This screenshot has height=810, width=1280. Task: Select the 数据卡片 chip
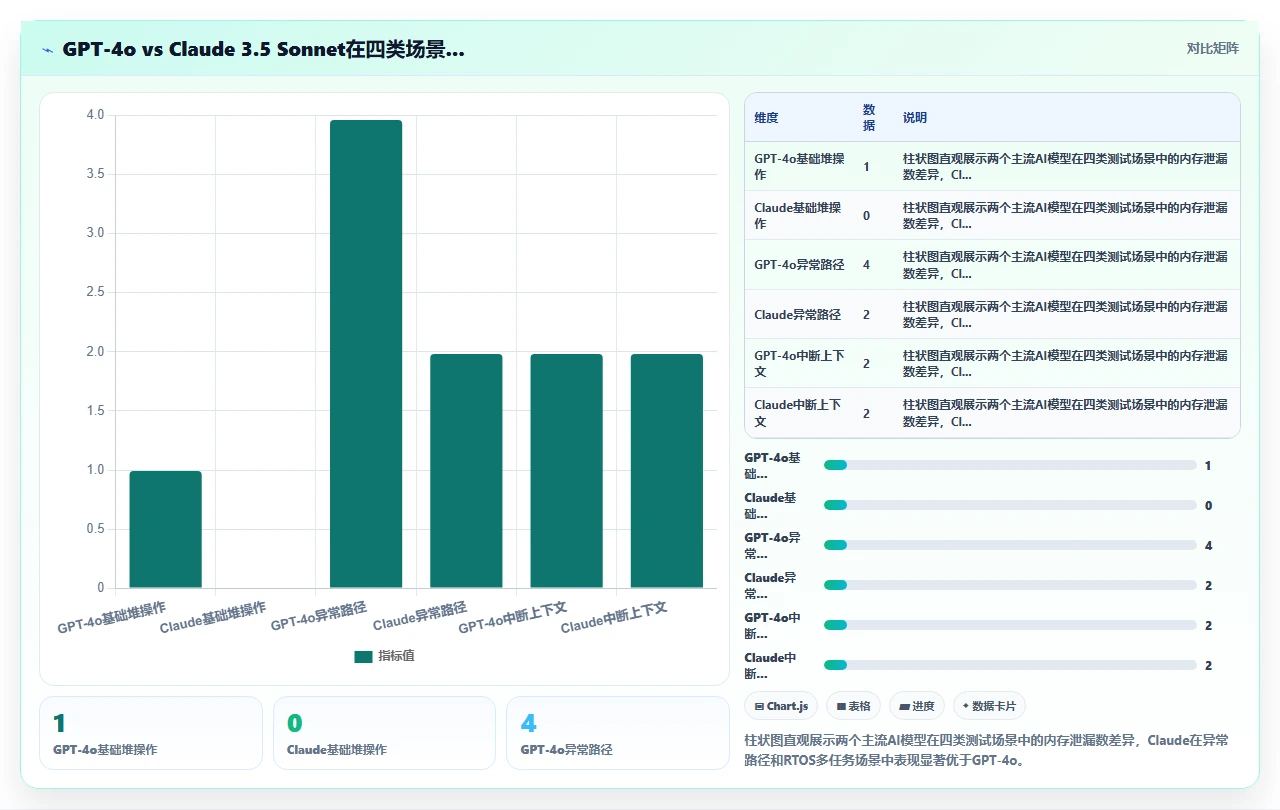(989, 706)
